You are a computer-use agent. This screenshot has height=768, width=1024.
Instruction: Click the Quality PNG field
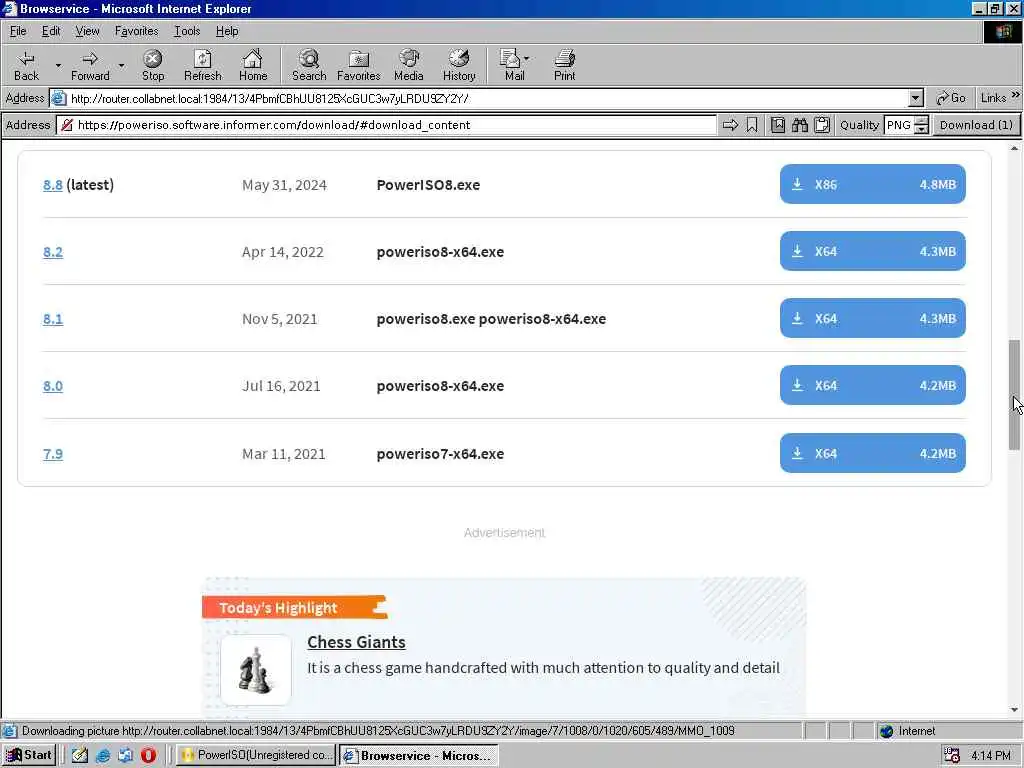(899, 125)
